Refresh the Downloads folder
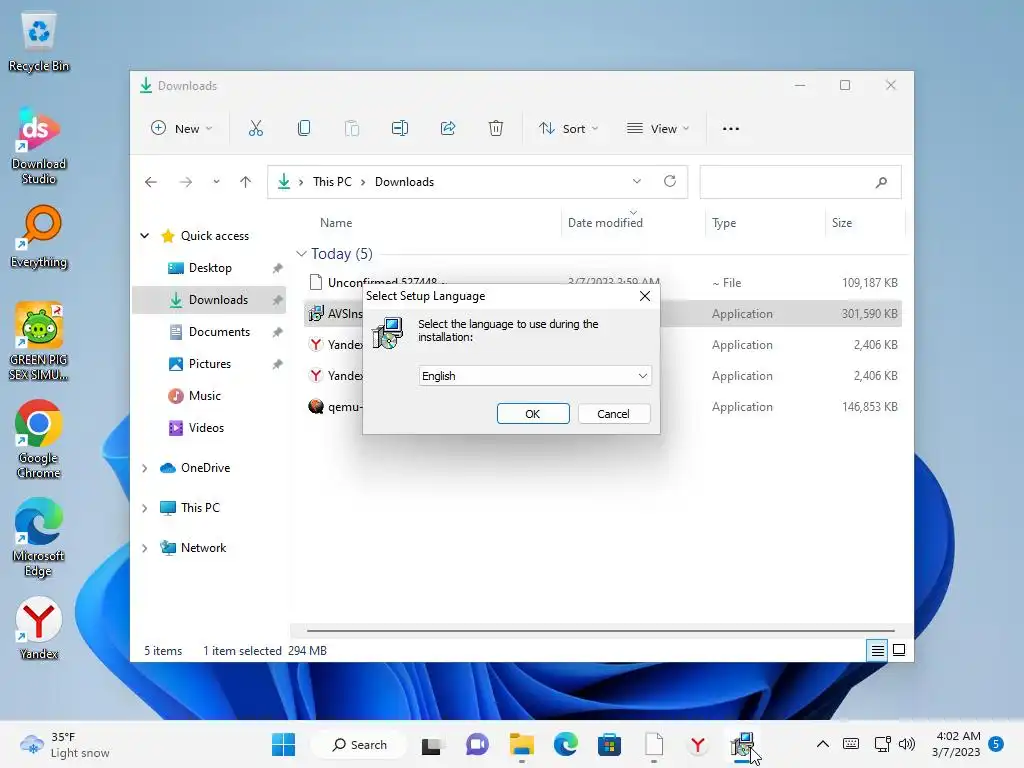 [669, 181]
